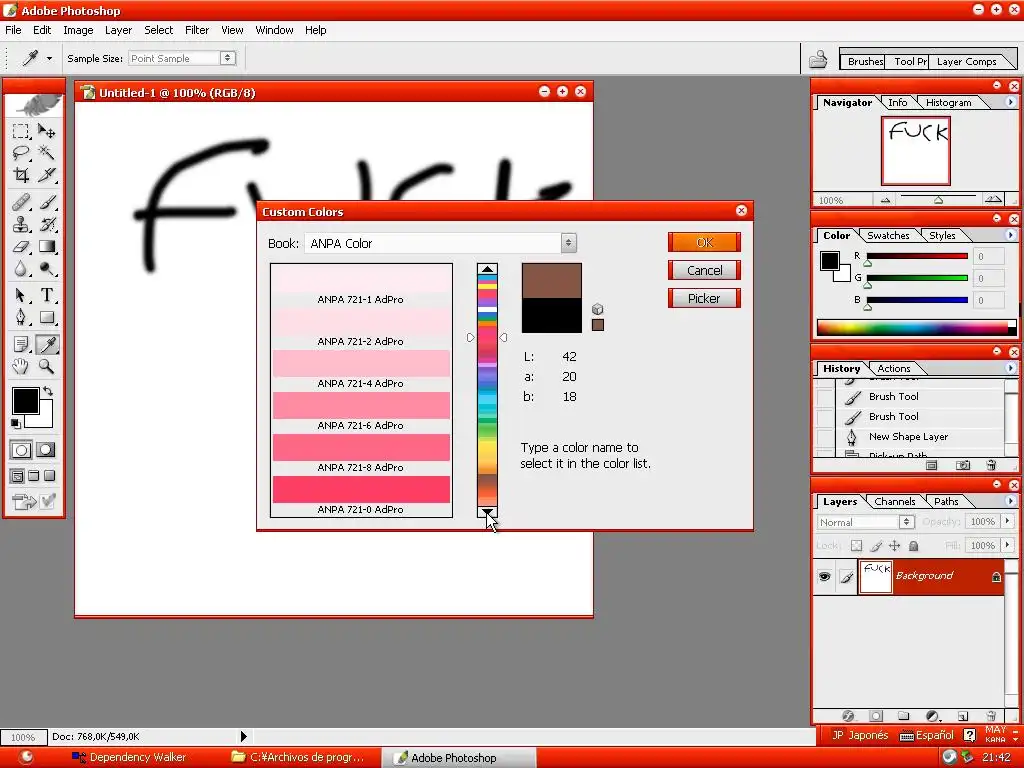
Task: Toggle lock all in Layers panel
Action: [x=914, y=545]
